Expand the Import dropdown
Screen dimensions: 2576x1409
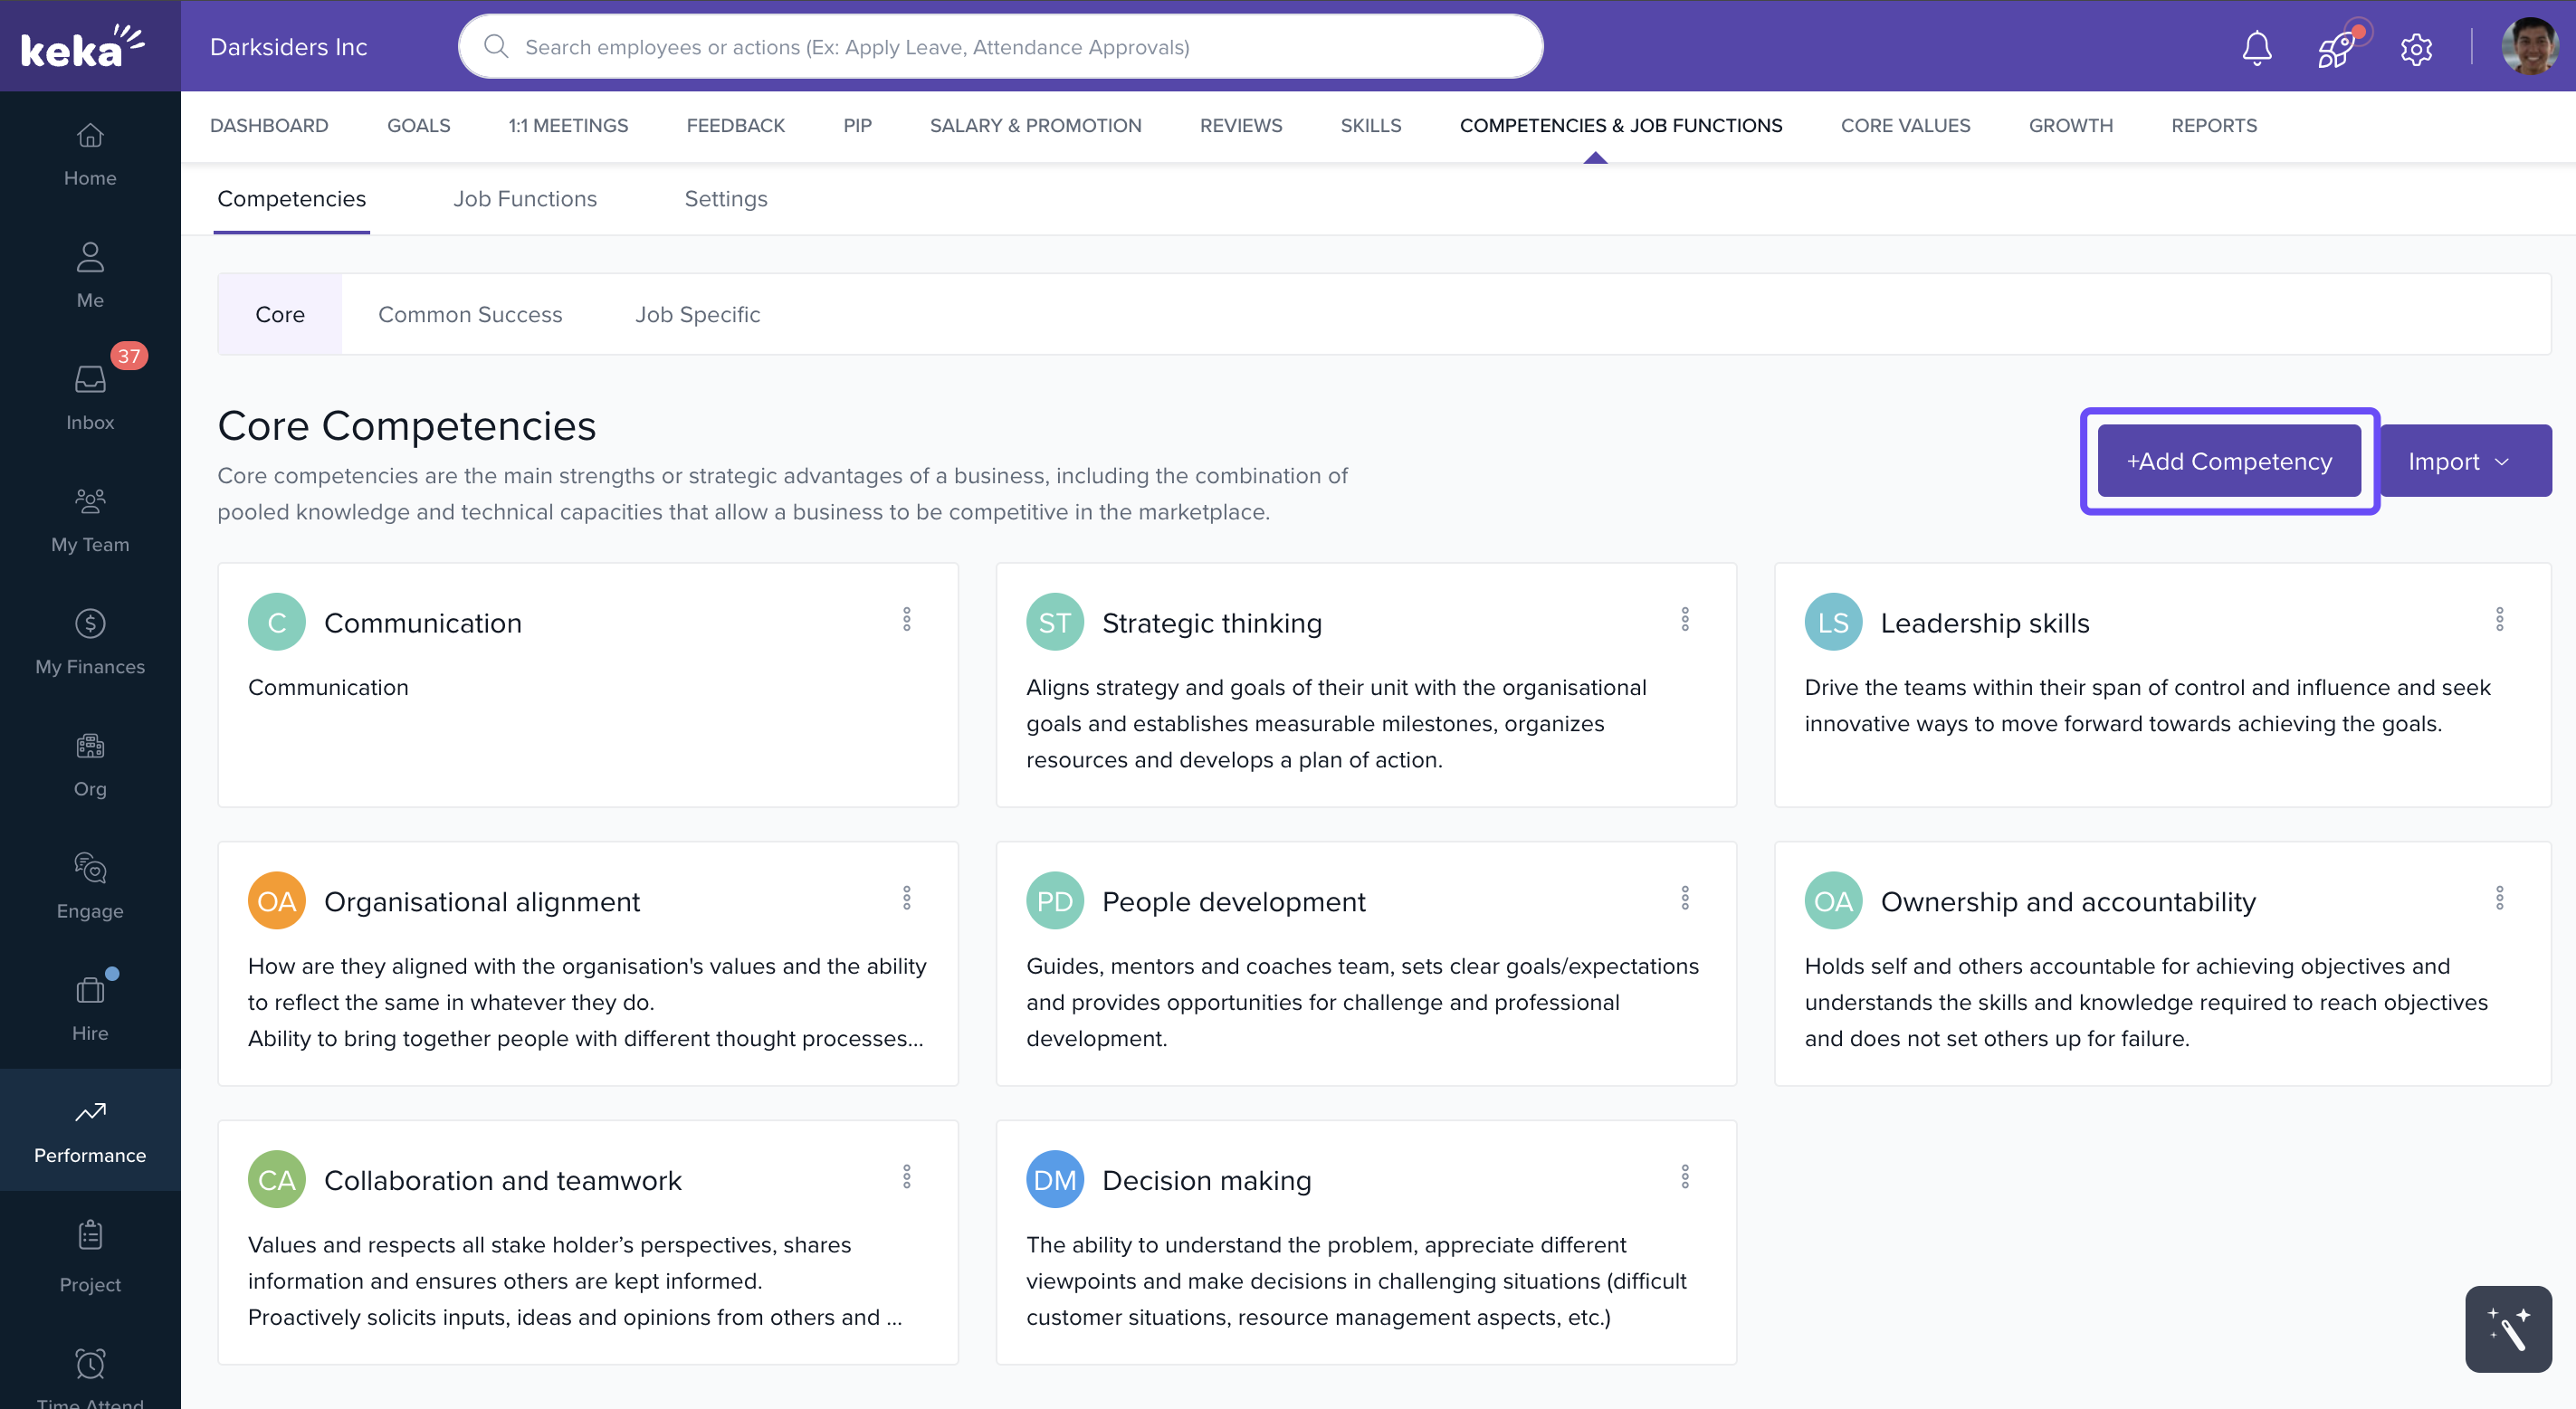pyautogui.click(x=2464, y=461)
